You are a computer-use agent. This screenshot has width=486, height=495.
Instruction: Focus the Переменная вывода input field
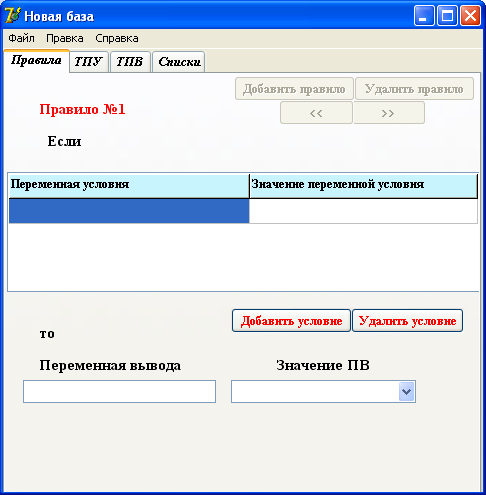pyautogui.click(x=119, y=392)
